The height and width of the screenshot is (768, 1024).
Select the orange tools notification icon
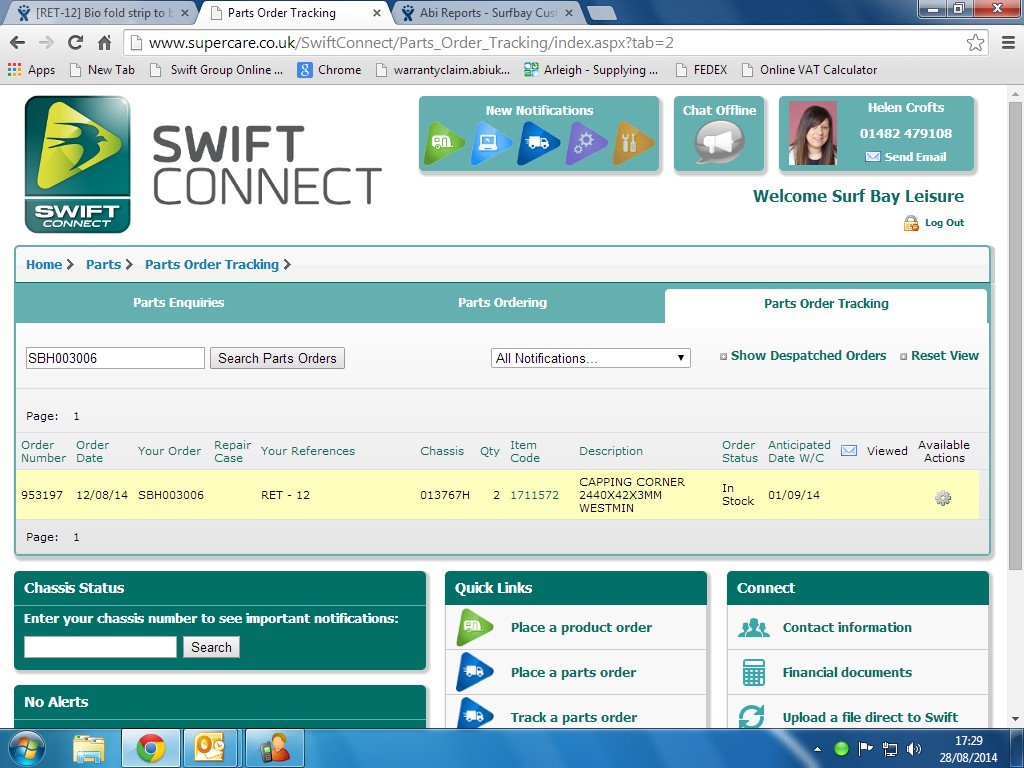pos(633,143)
